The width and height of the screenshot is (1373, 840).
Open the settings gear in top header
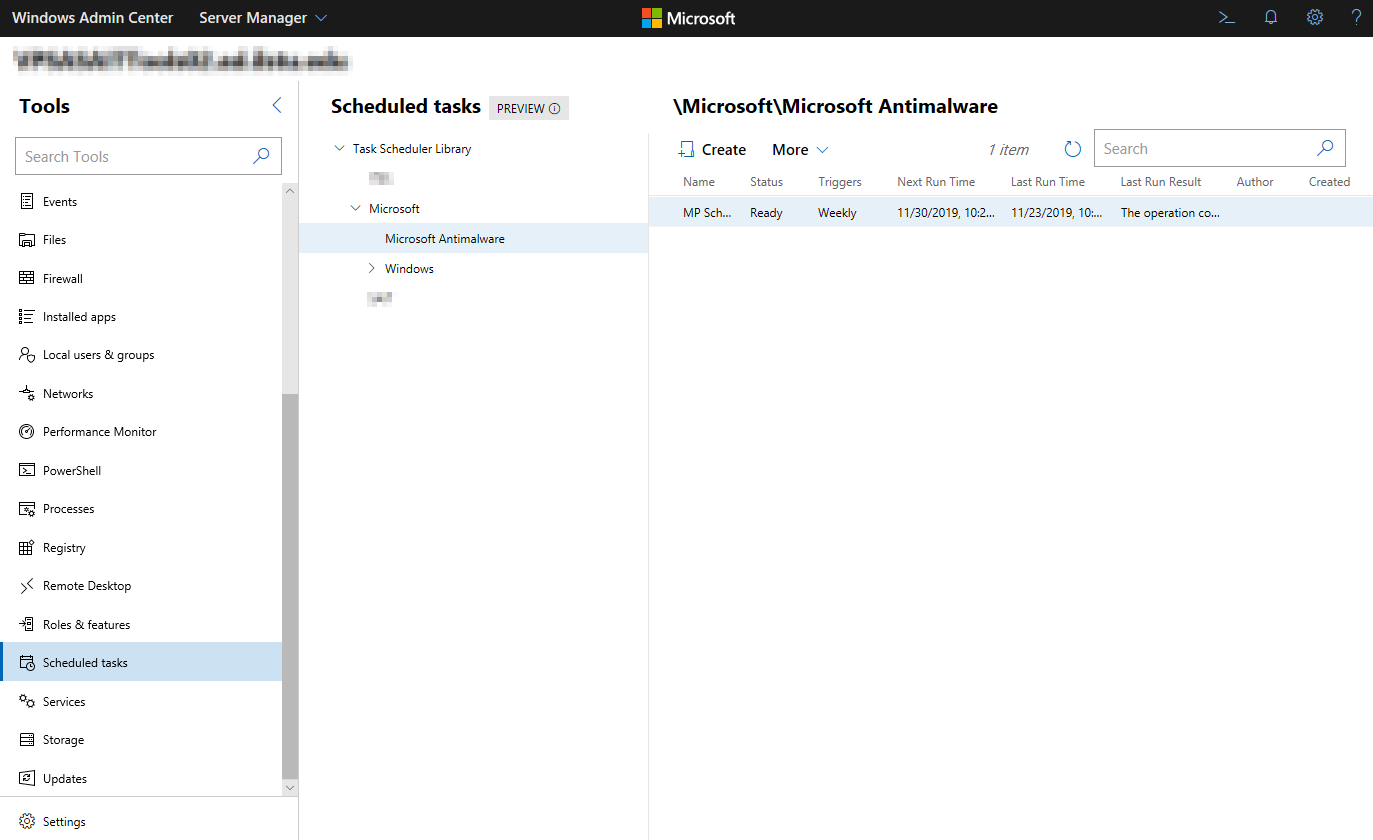click(x=1315, y=17)
